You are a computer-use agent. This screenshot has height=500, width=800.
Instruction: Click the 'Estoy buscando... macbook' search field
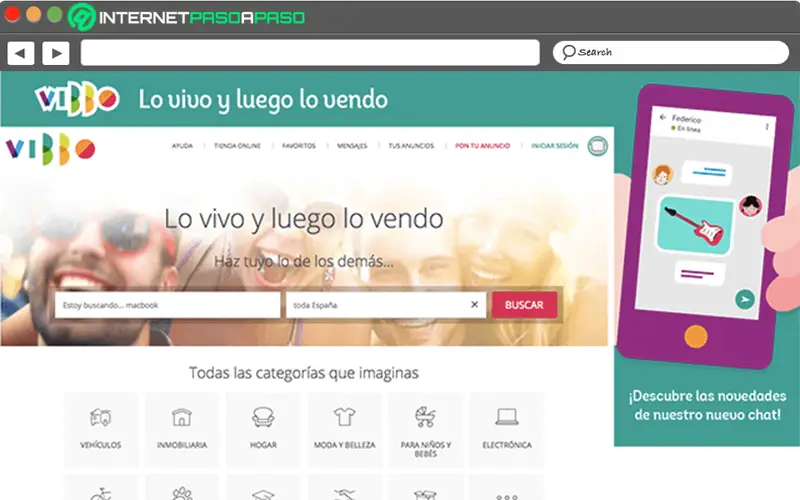167,305
